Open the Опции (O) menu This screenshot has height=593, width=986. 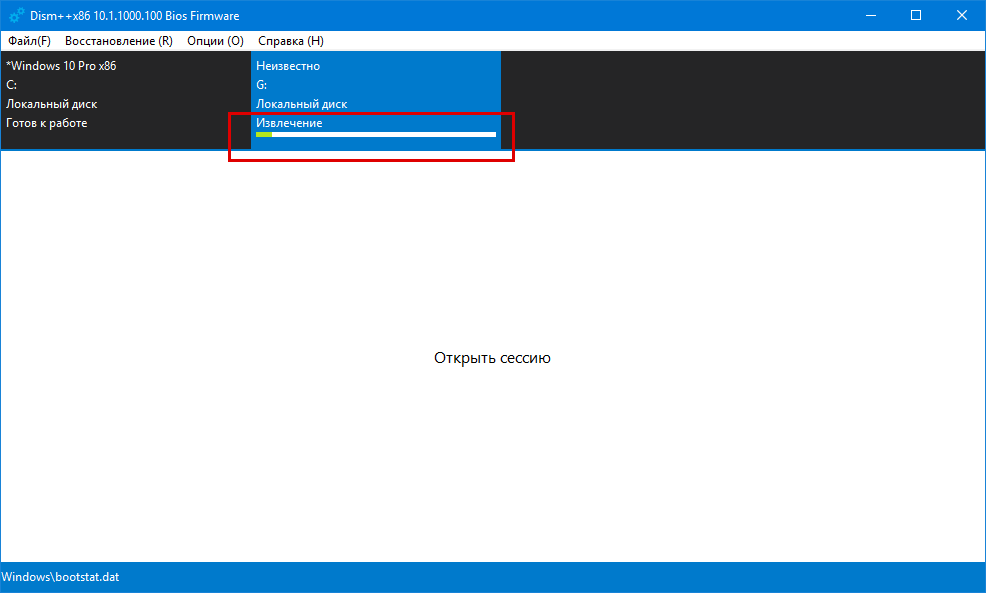pos(215,41)
